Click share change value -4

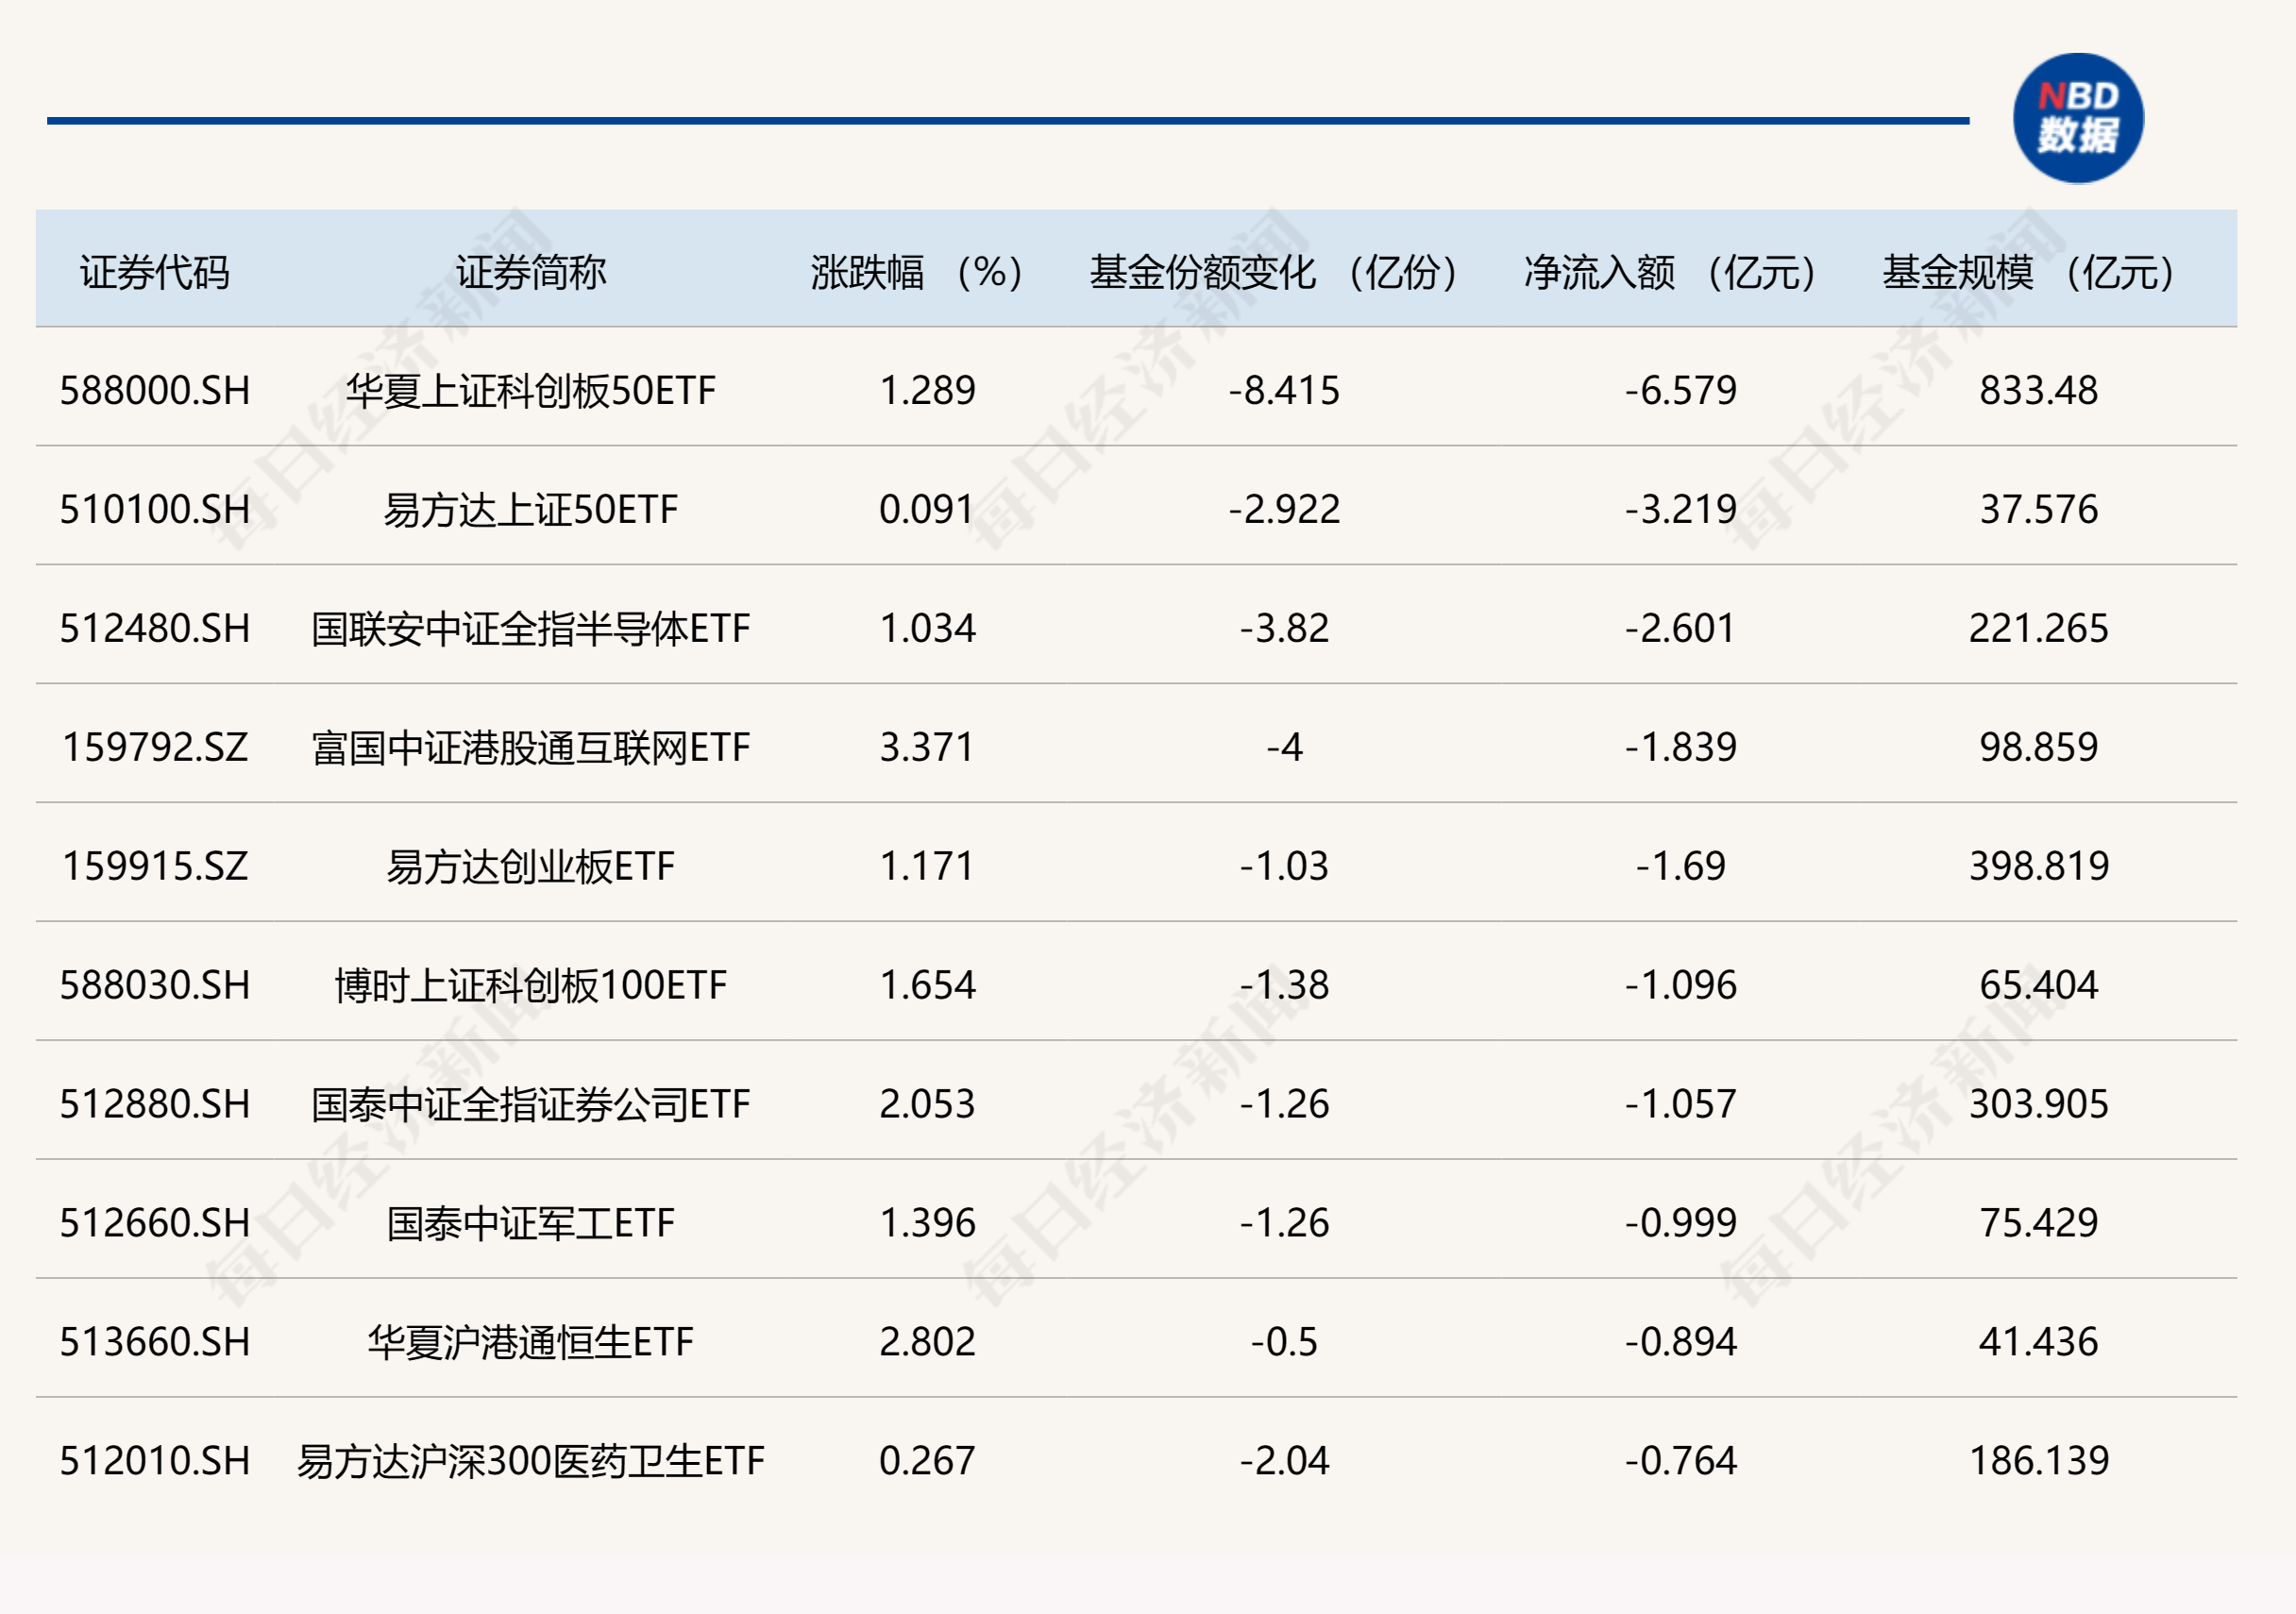[1284, 747]
